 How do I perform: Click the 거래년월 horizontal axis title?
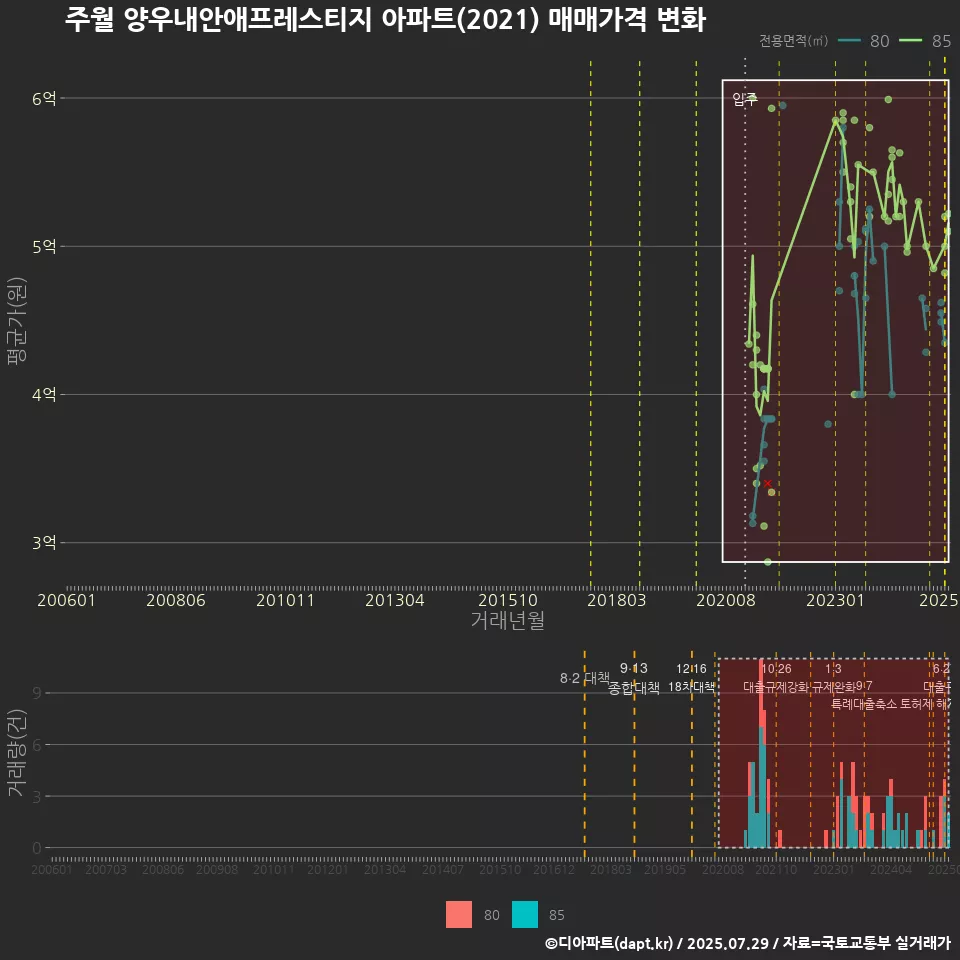pos(508,620)
